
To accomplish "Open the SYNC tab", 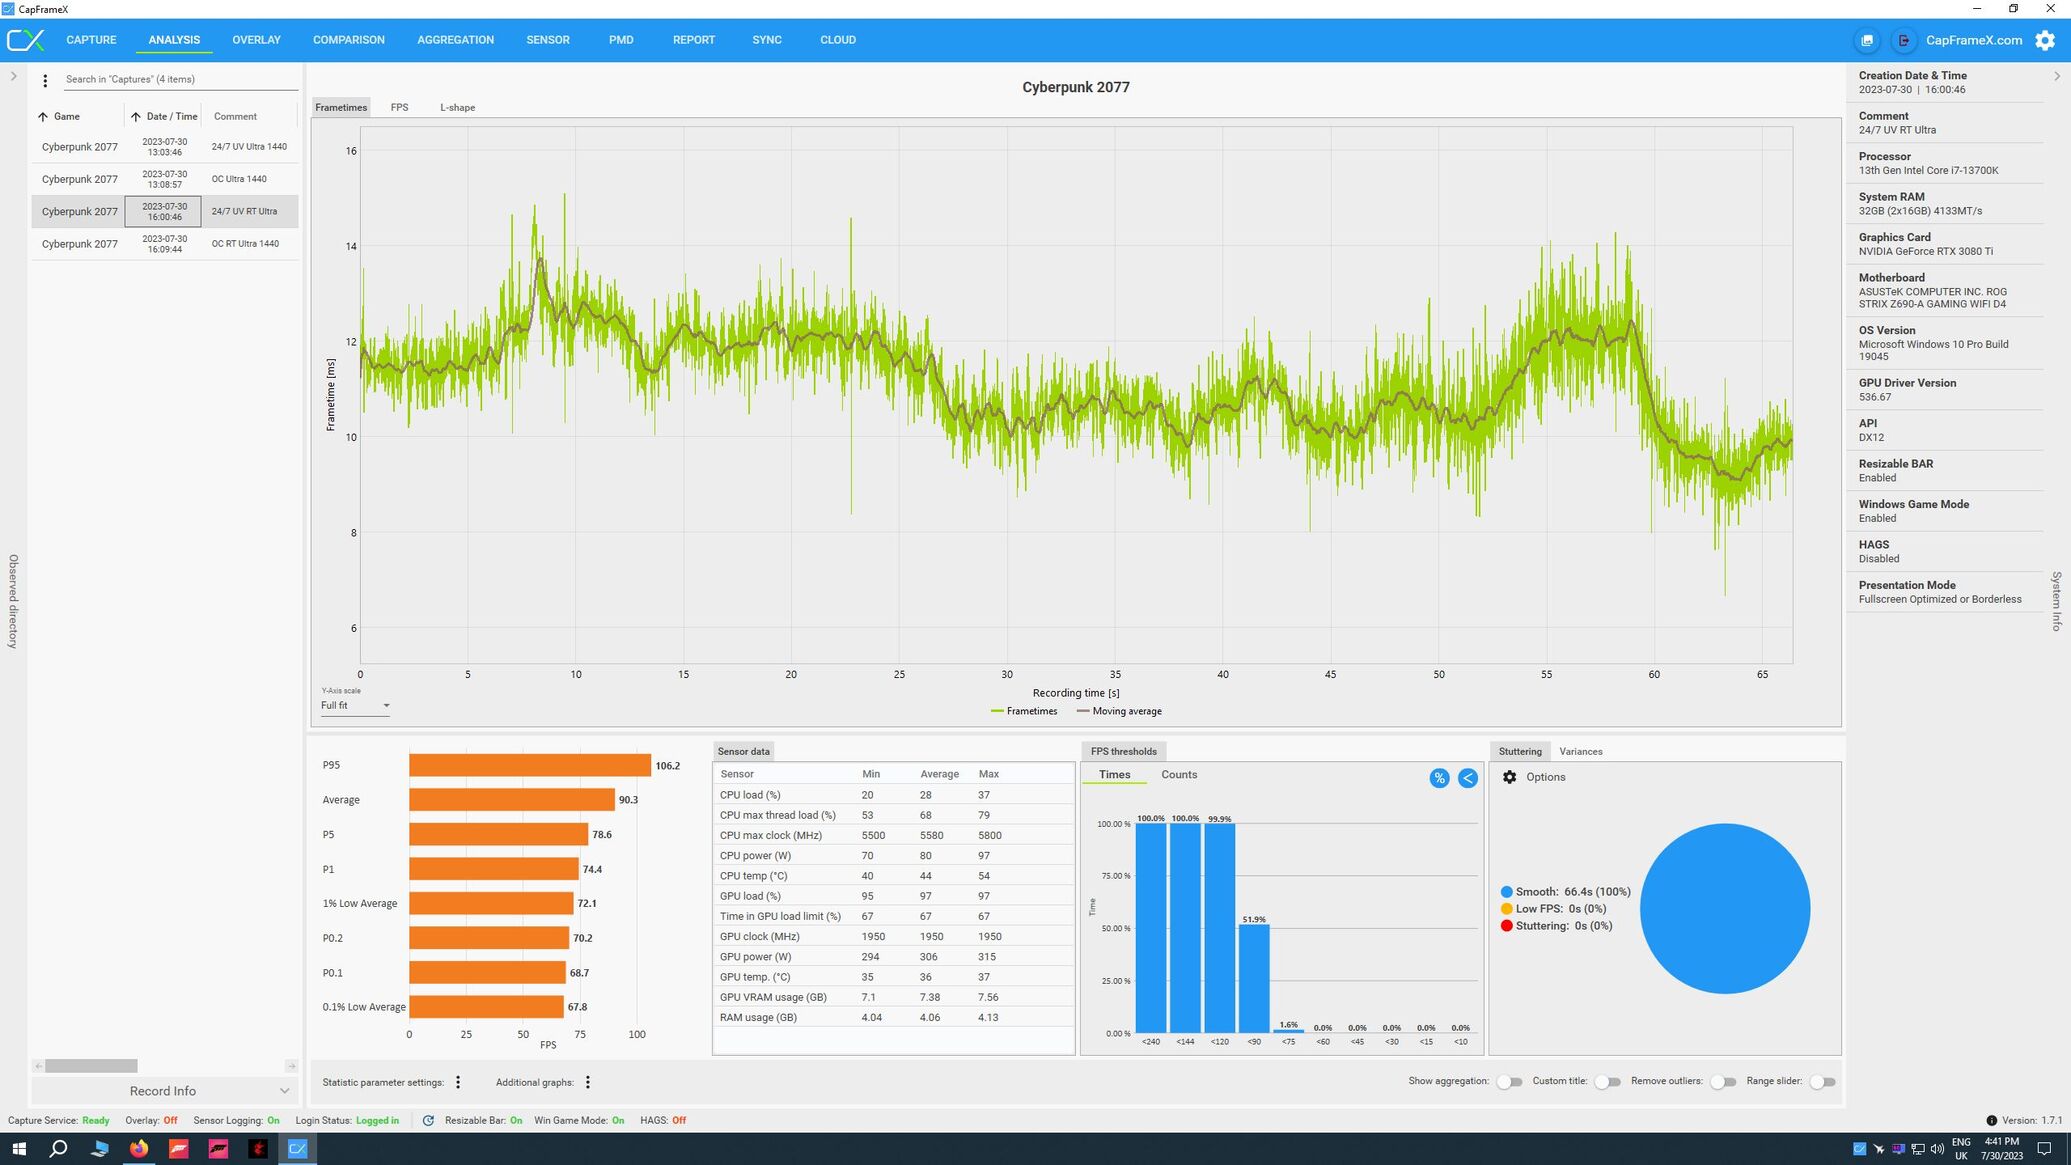I will point(767,40).
